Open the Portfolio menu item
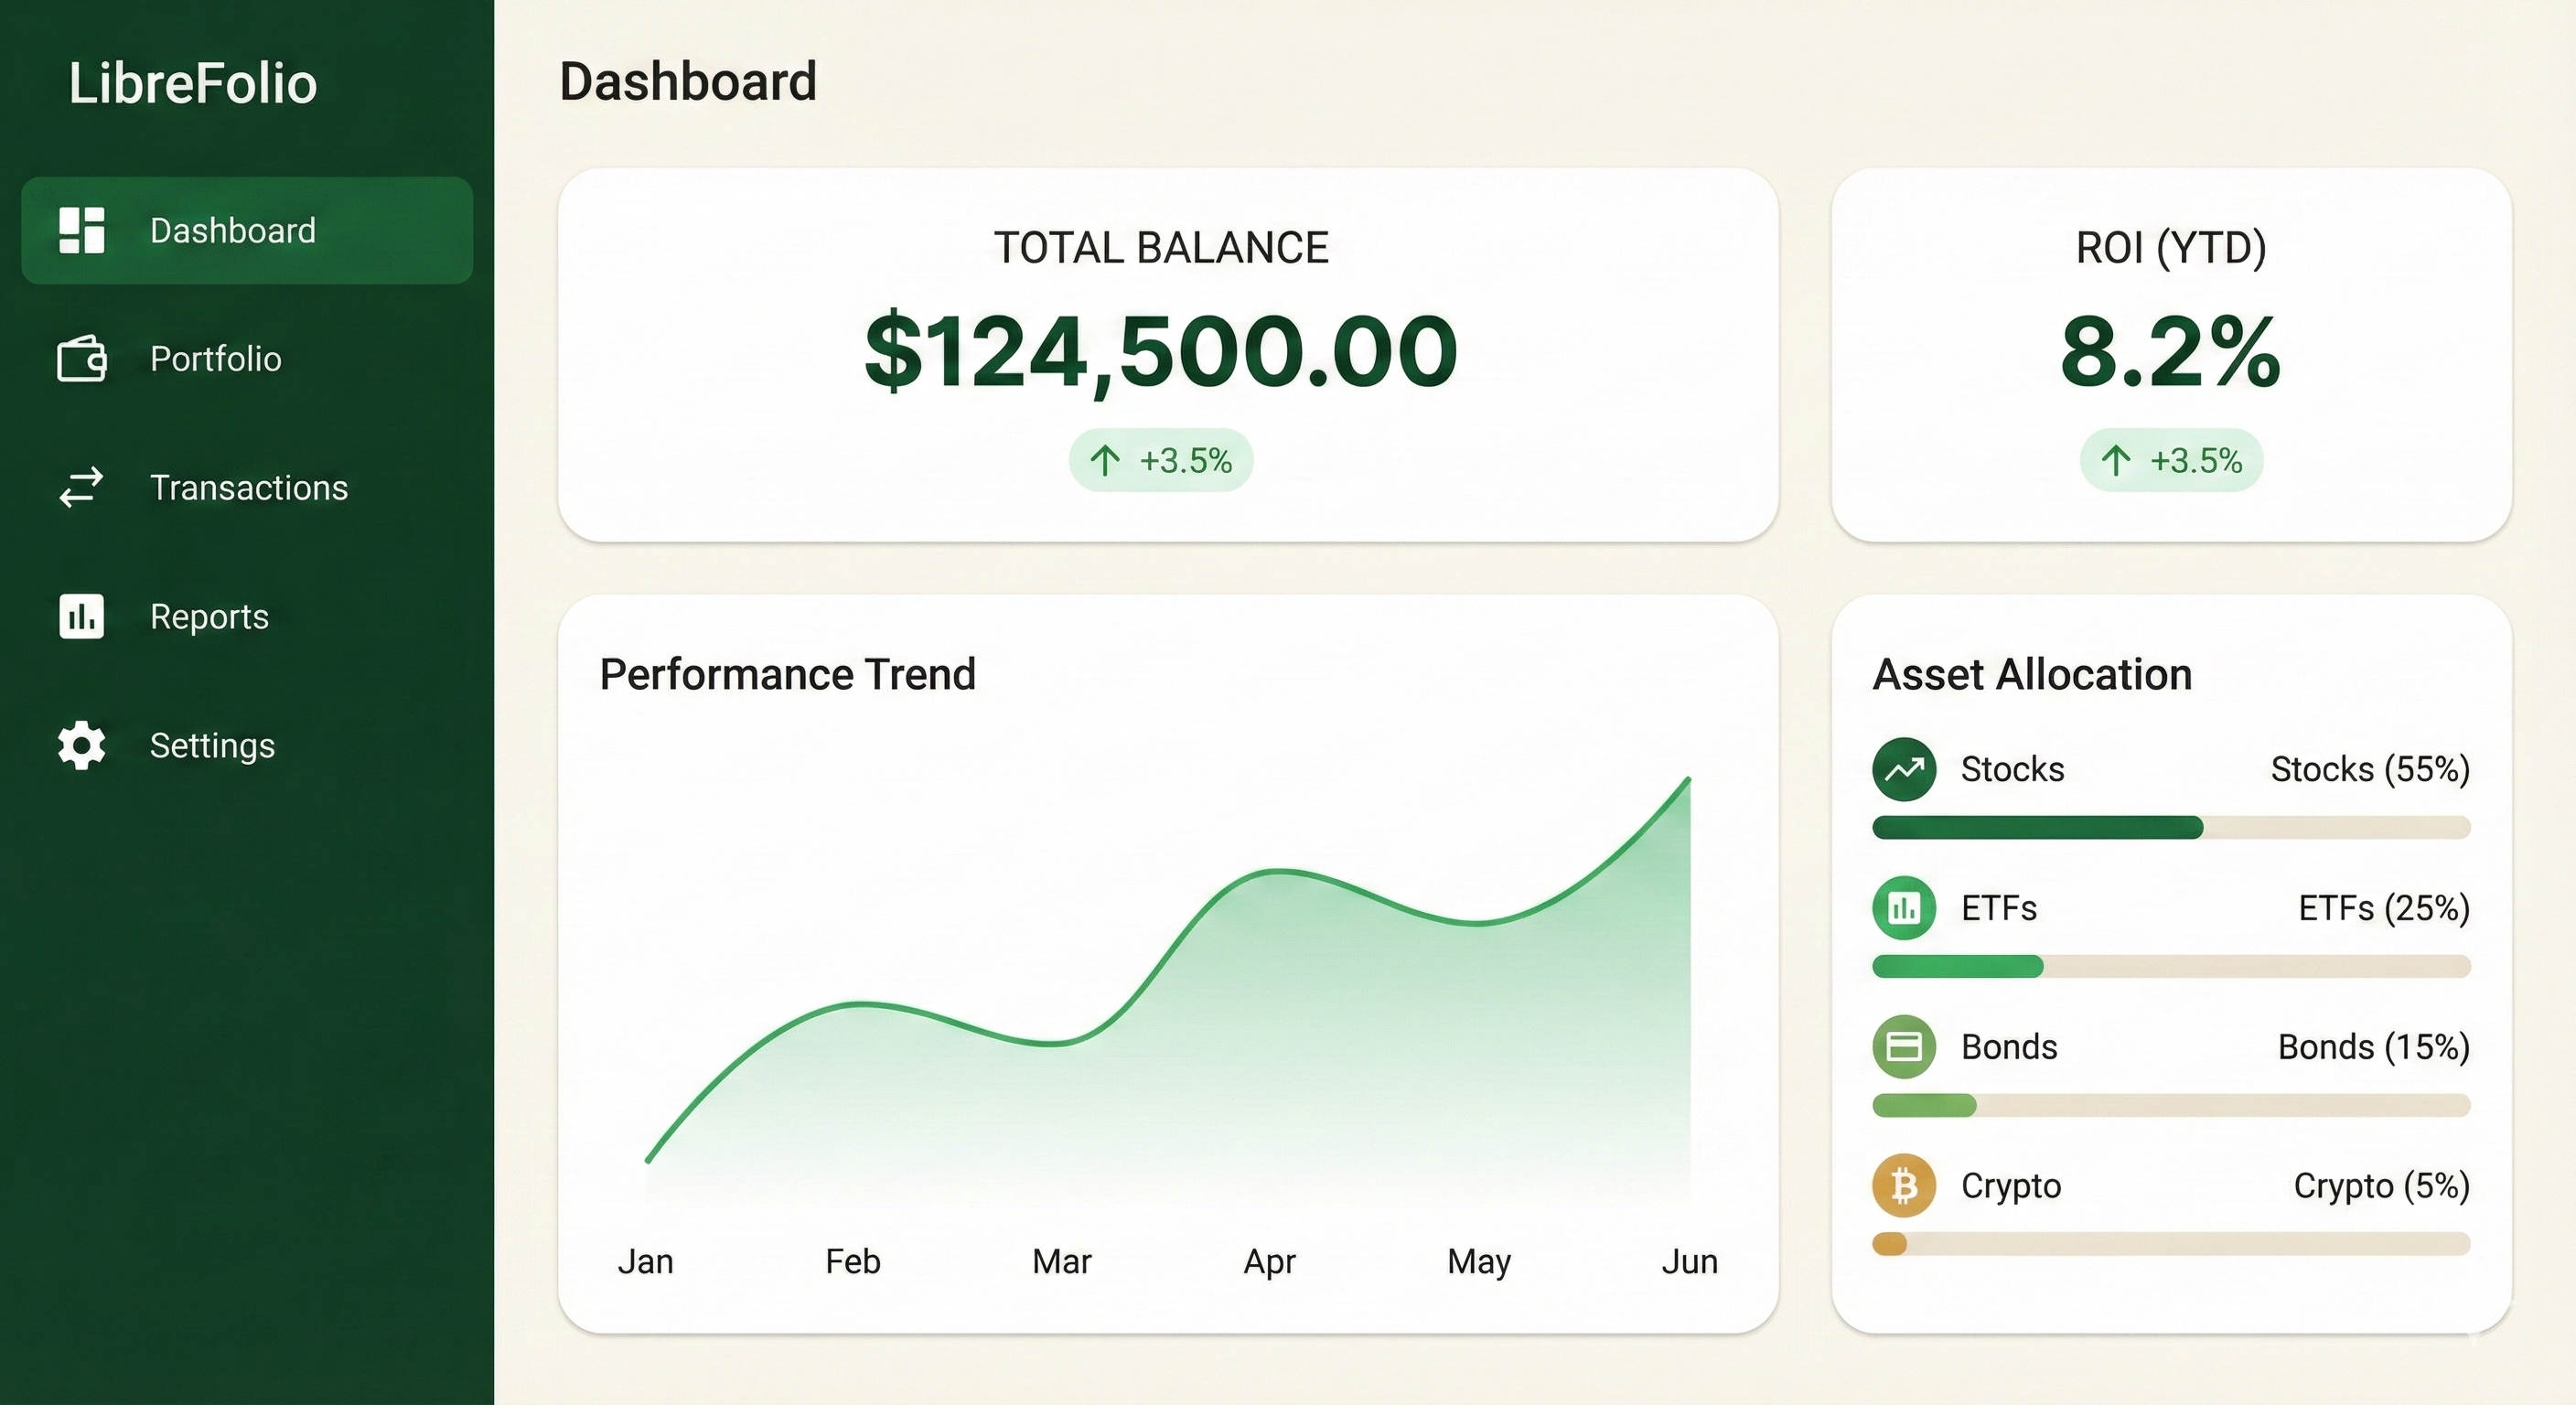2576x1405 pixels. (x=247, y=358)
